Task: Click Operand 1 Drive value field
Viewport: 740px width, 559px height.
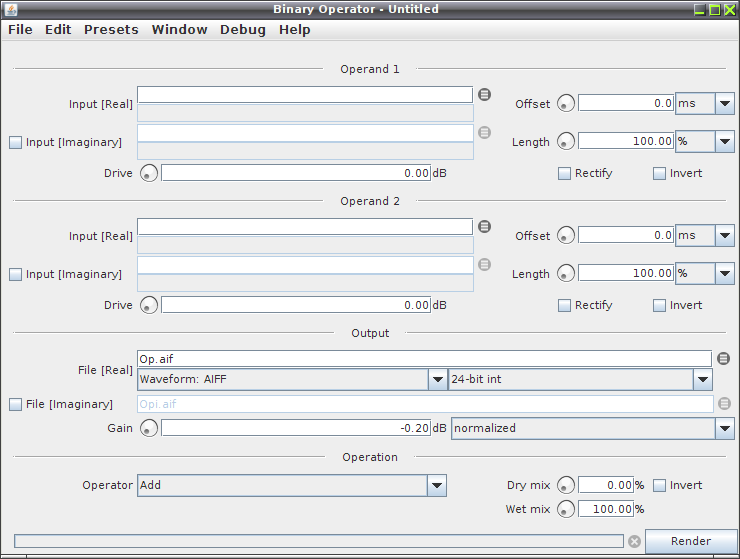Action: tap(296, 173)
